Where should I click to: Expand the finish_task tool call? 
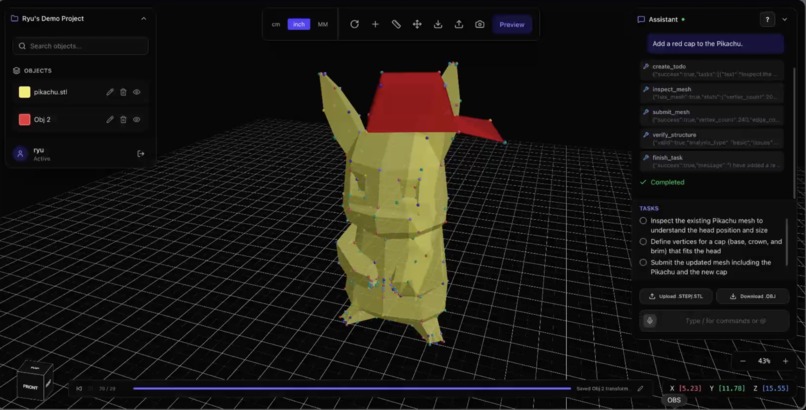(x=712, y=161)
